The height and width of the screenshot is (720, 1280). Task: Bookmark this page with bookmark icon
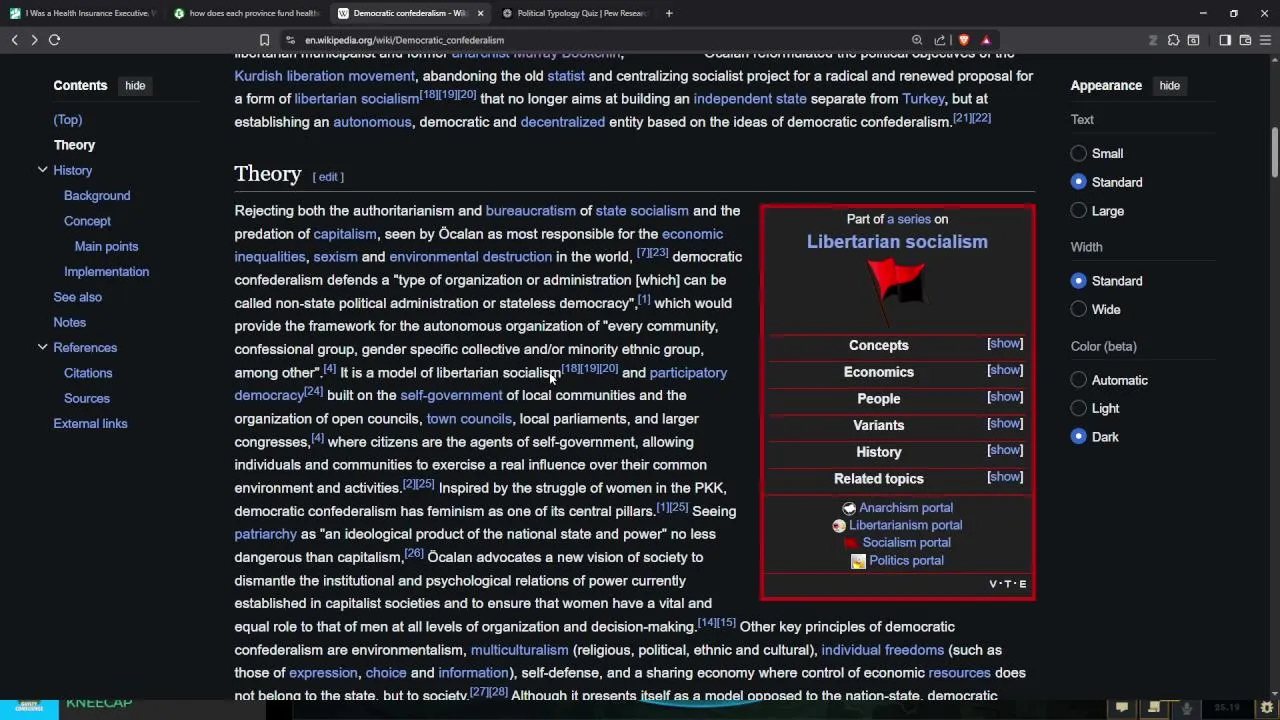[x=264, y=40]
